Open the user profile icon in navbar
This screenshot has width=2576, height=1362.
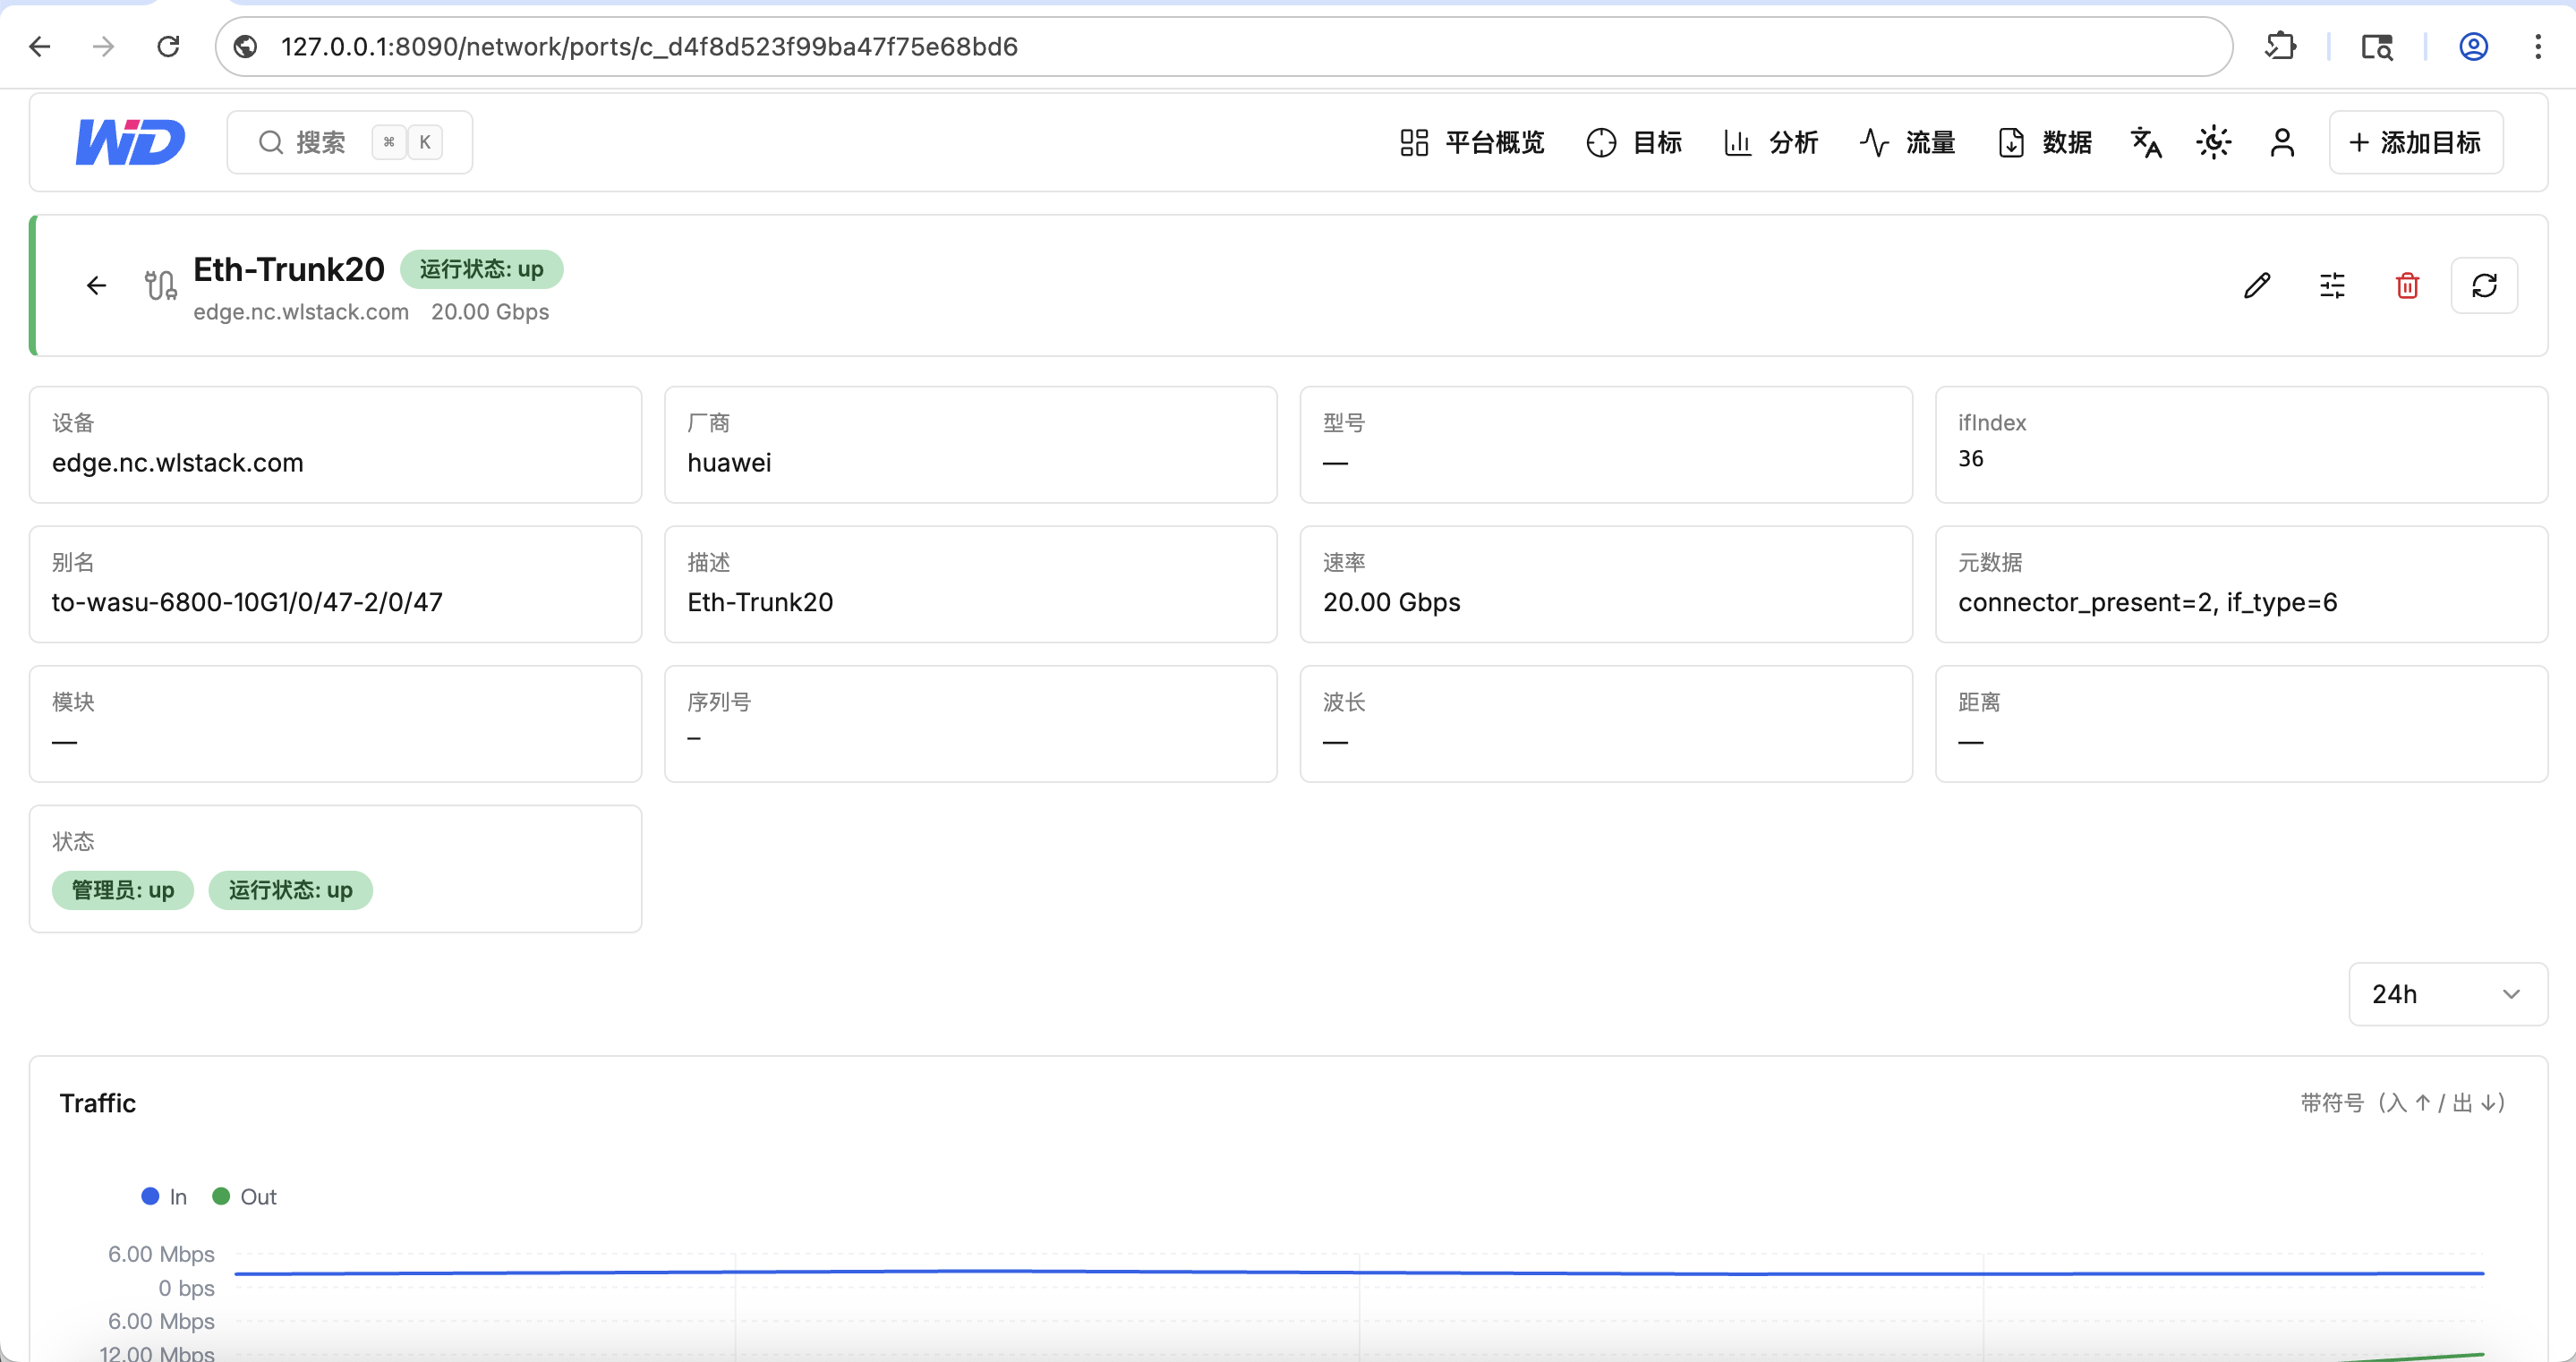click(x=2282, y=142)
